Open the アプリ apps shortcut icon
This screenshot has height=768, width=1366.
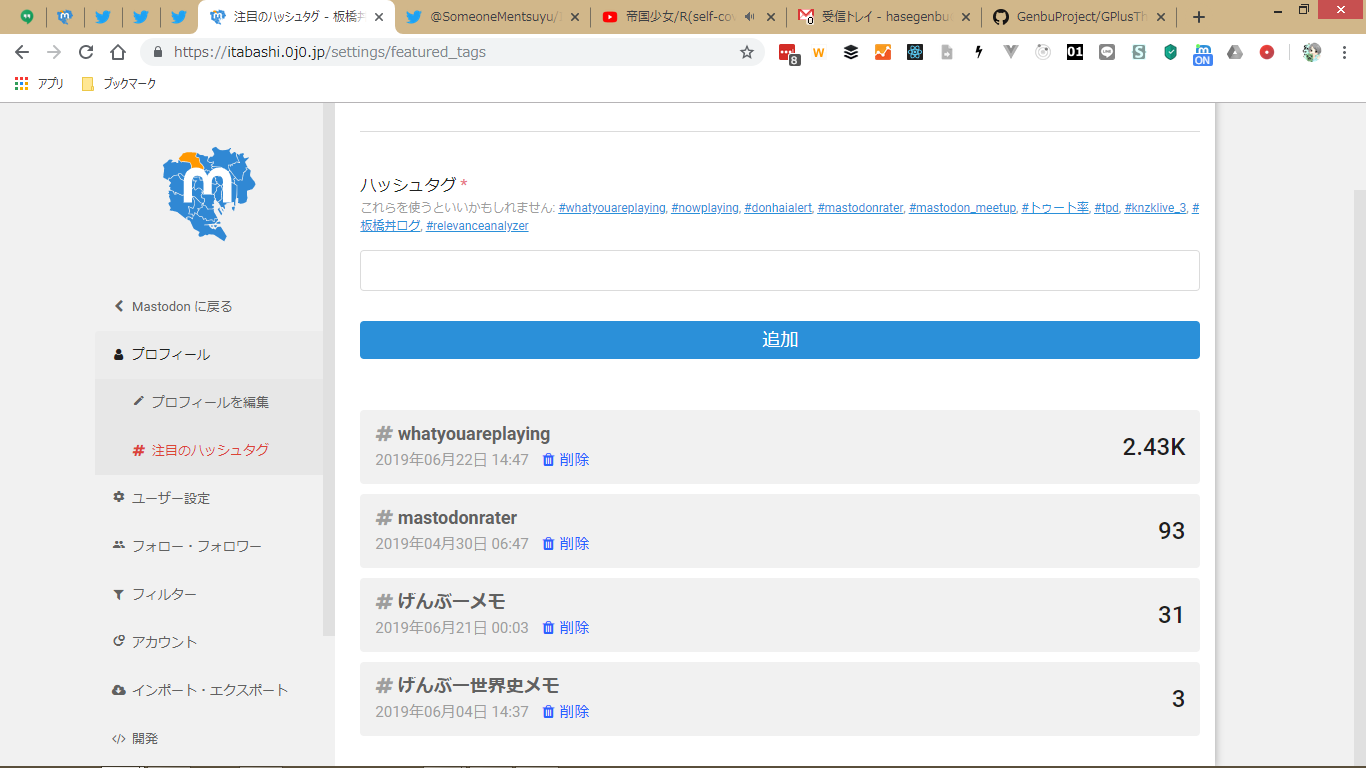22,84
